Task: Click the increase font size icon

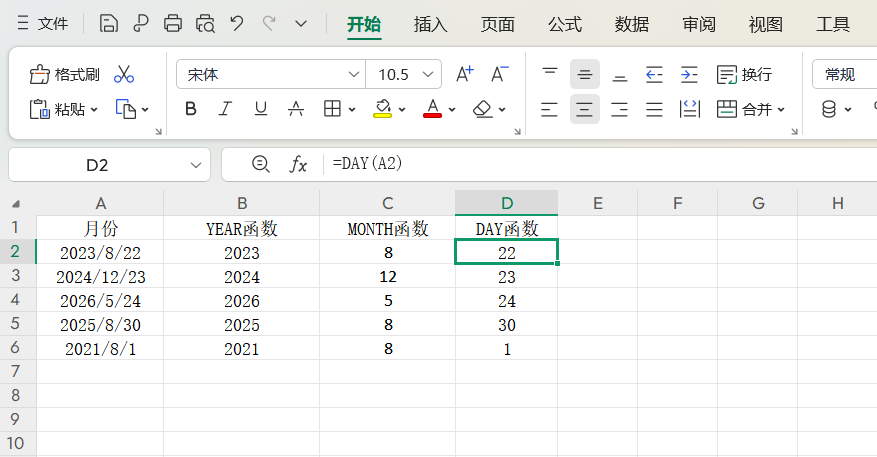Action: click(464, 74)
